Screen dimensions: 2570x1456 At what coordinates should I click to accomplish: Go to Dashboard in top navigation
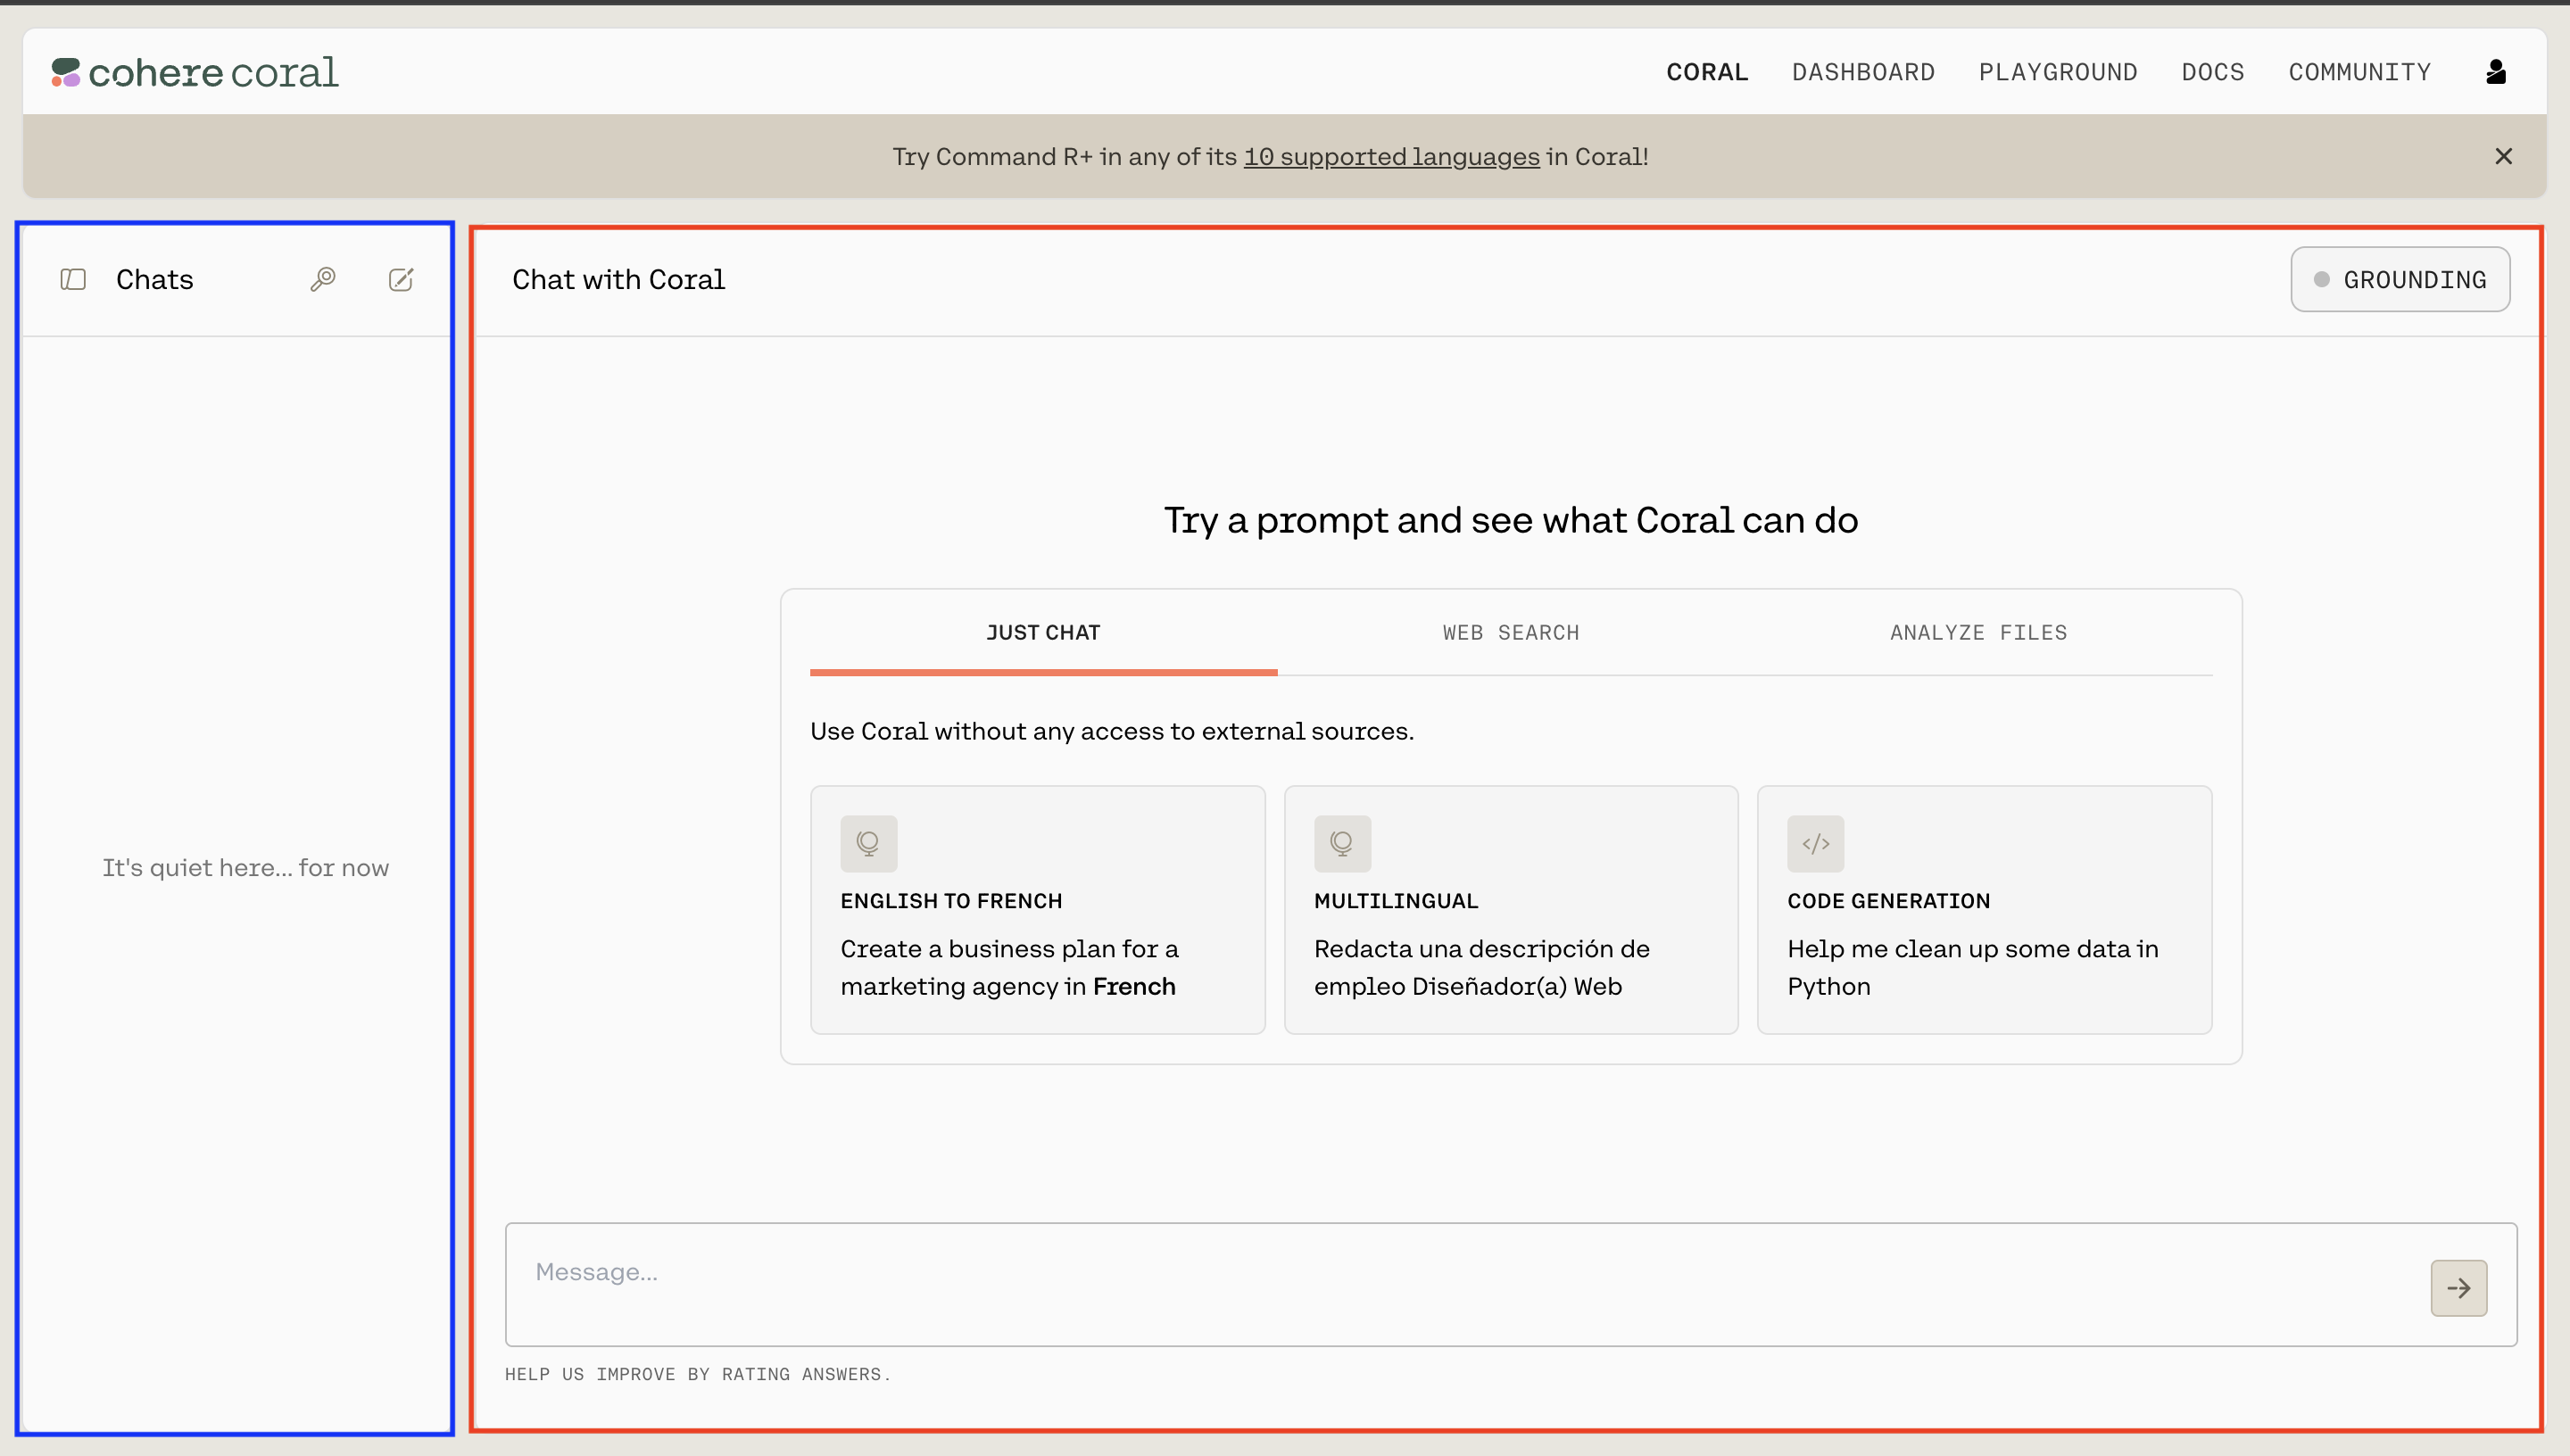(x=1863, y=72)
